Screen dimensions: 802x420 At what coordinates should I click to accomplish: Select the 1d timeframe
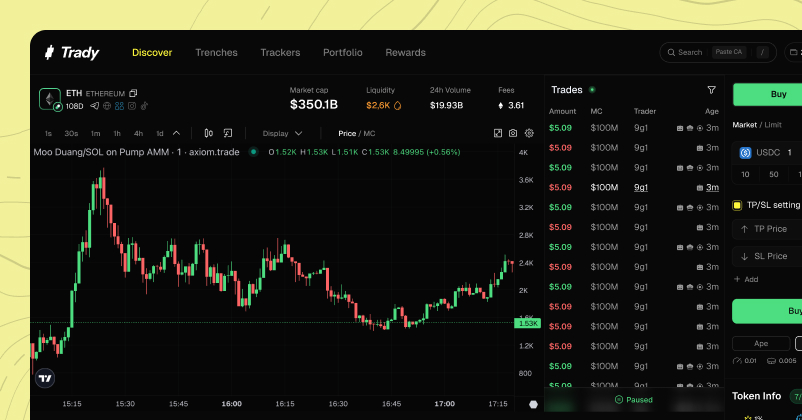(x=160, y=134)
